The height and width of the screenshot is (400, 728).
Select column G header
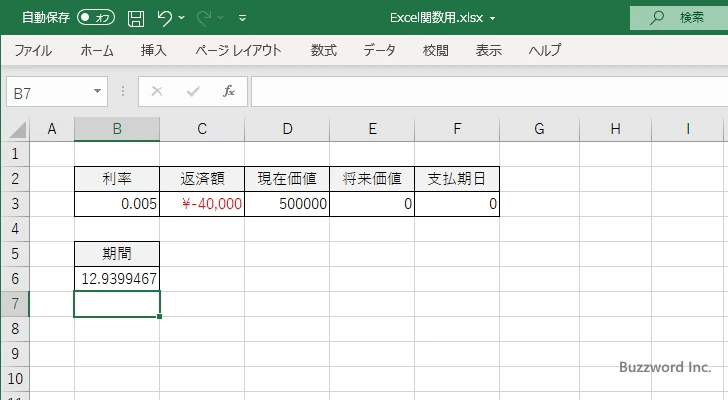coord(540,129)
